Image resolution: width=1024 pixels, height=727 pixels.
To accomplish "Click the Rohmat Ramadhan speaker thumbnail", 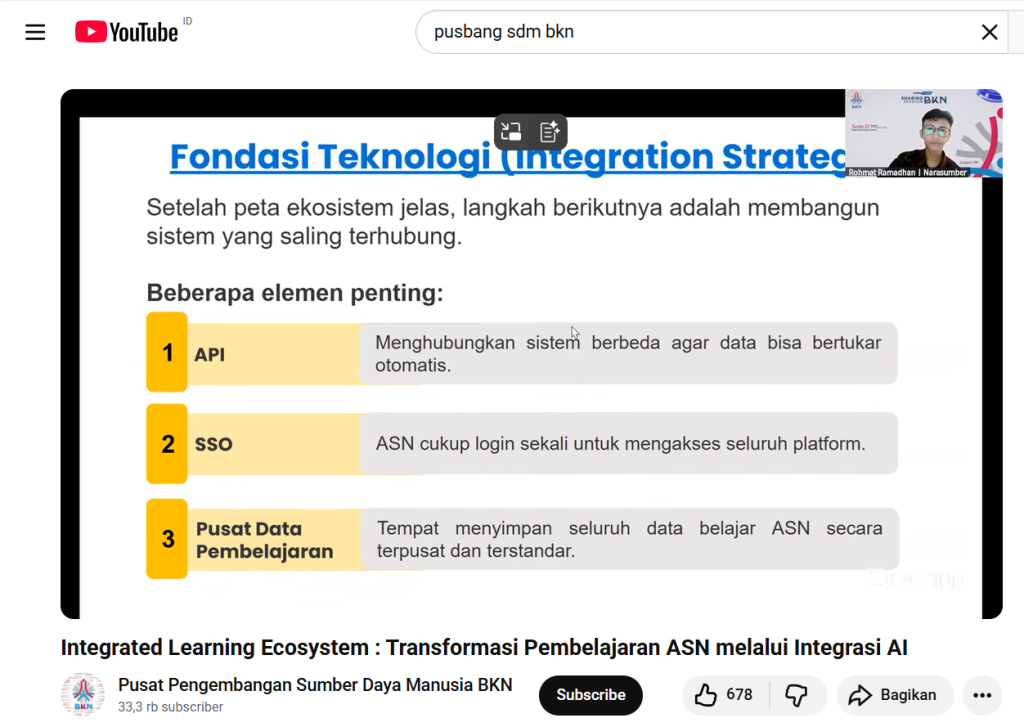I will pos(922,133).
